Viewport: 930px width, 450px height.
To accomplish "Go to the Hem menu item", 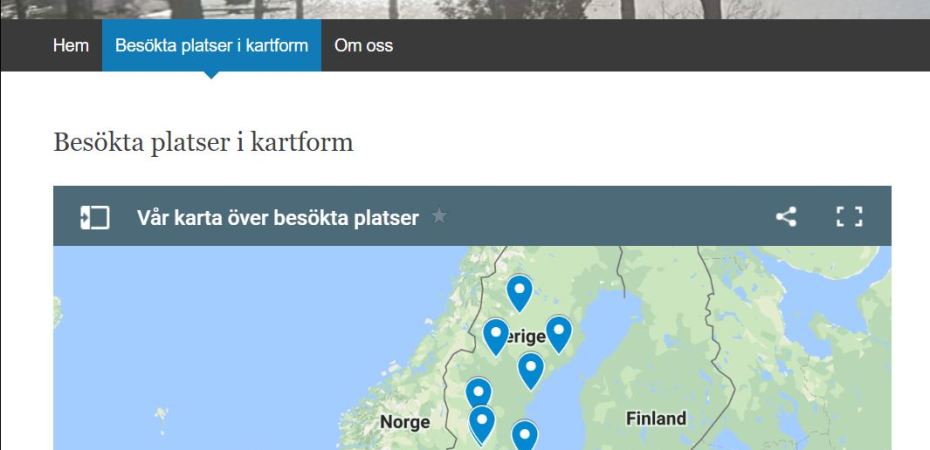I will coord(71,46).
